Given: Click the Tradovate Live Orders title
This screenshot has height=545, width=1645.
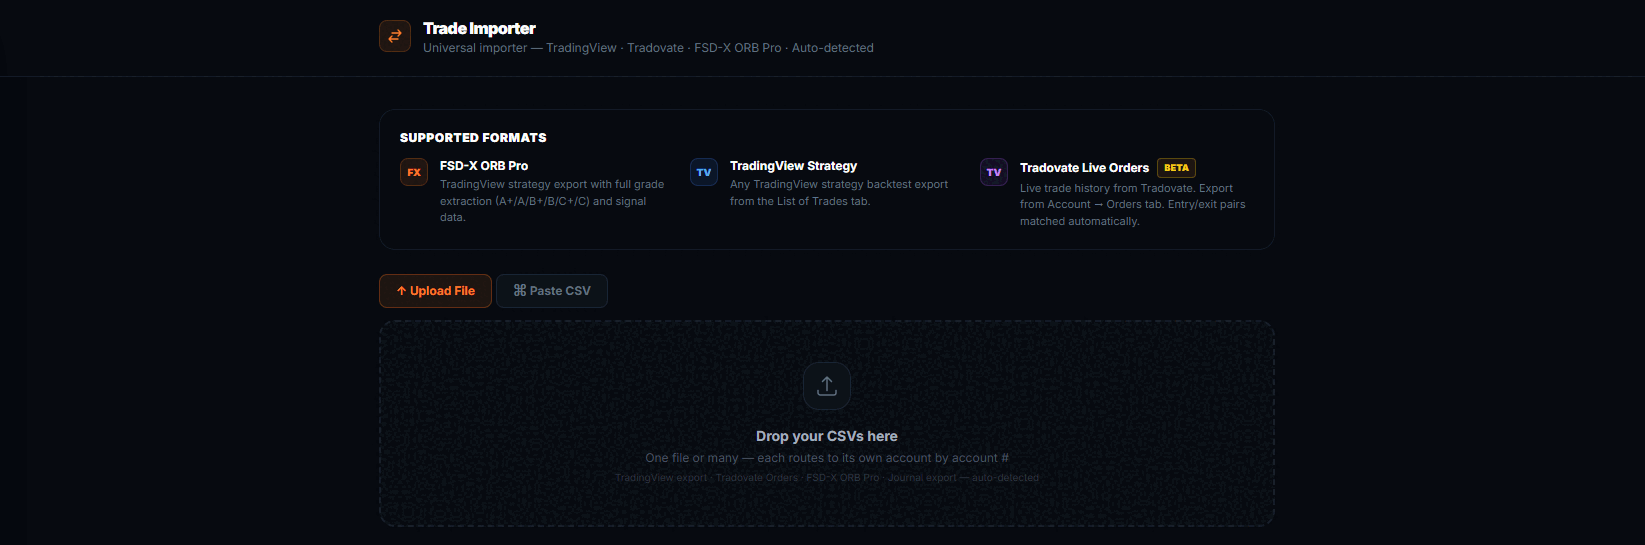Looking at the screenshot, I should coord(1084,168).
